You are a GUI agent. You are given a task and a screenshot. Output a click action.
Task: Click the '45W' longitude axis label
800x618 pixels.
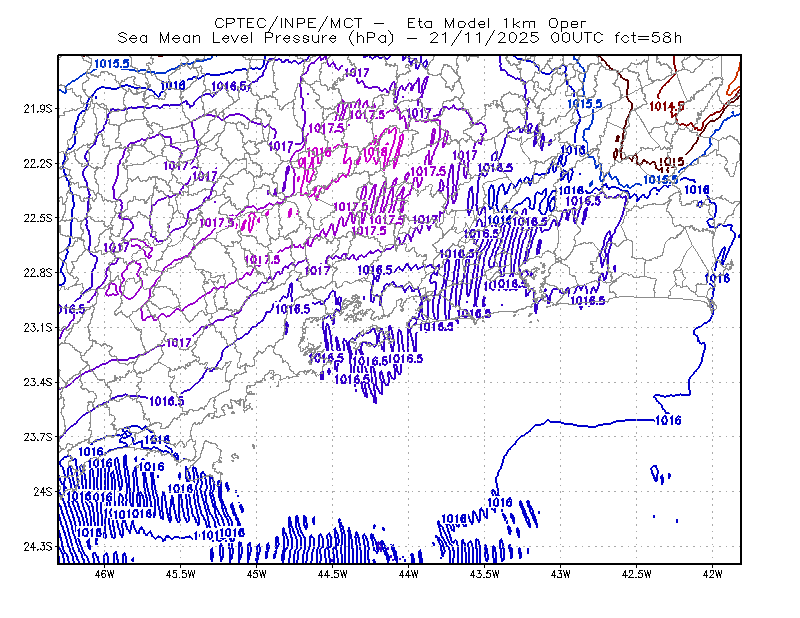tap(257, 574)
